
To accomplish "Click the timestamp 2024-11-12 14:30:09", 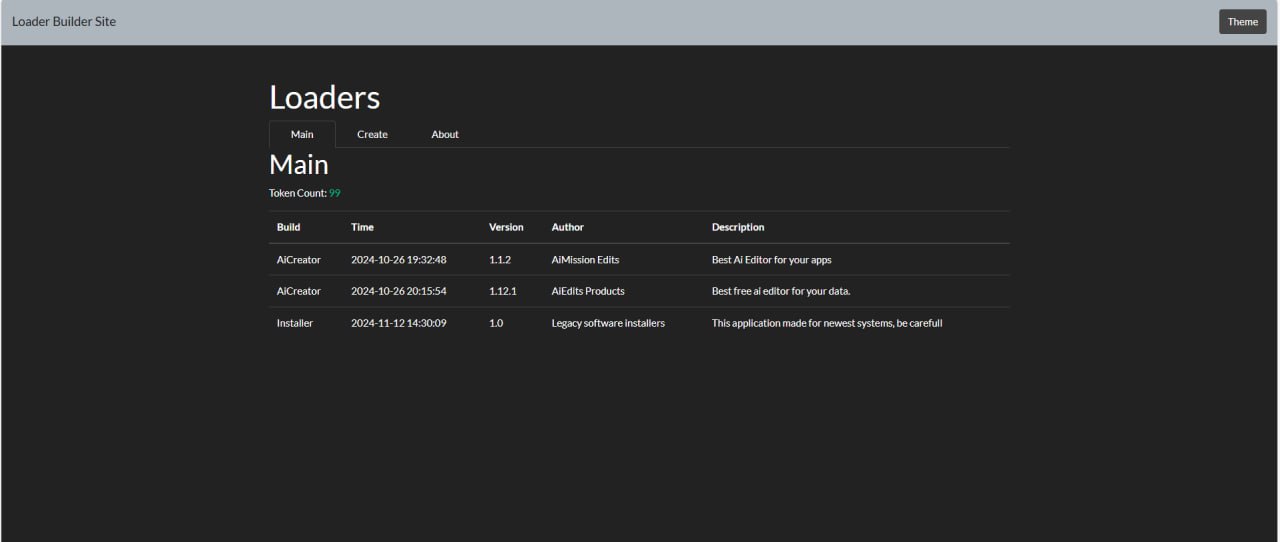I will (x=398, y=323).
